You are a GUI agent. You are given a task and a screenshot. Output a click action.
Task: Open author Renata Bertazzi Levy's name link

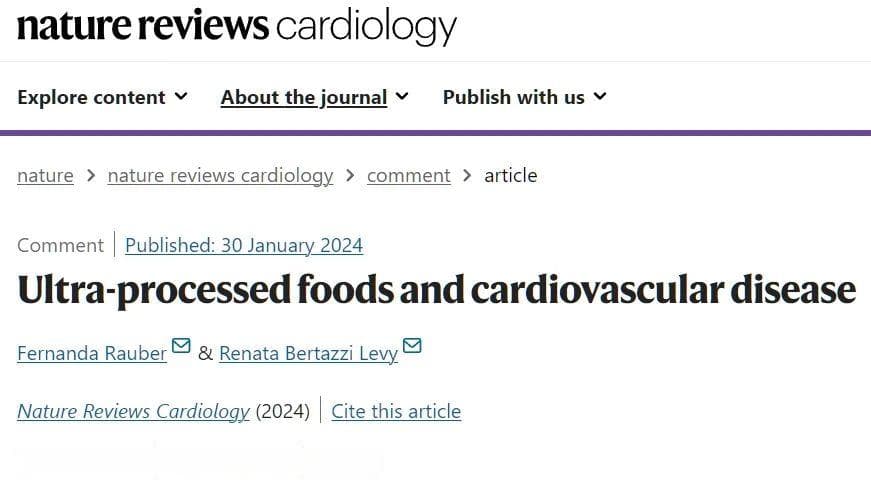click(x=308, y=353)
